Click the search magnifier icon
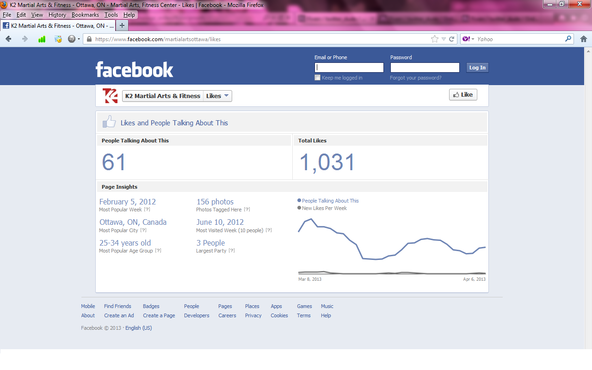 (x=568, y=39)
